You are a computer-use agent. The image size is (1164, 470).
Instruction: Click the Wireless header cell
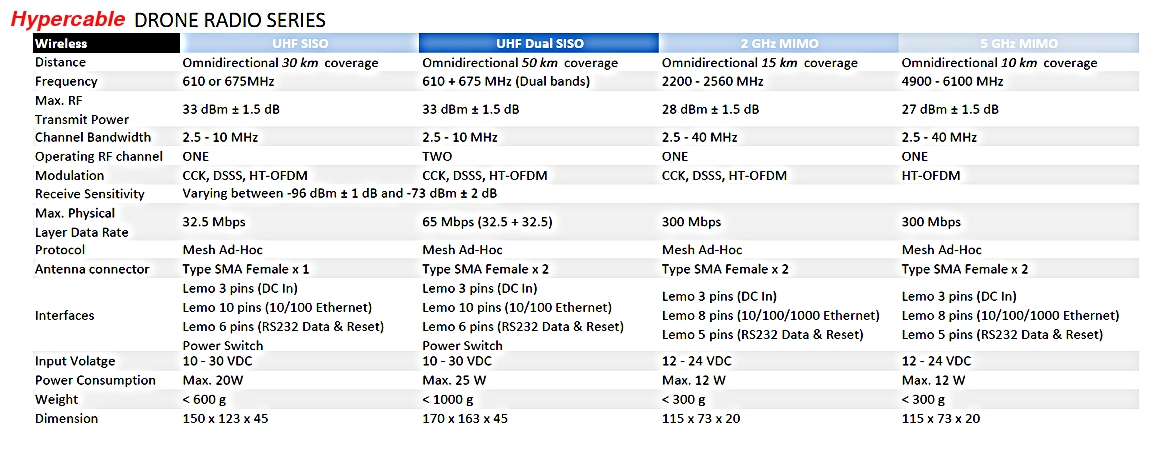[x=107, y=43]
